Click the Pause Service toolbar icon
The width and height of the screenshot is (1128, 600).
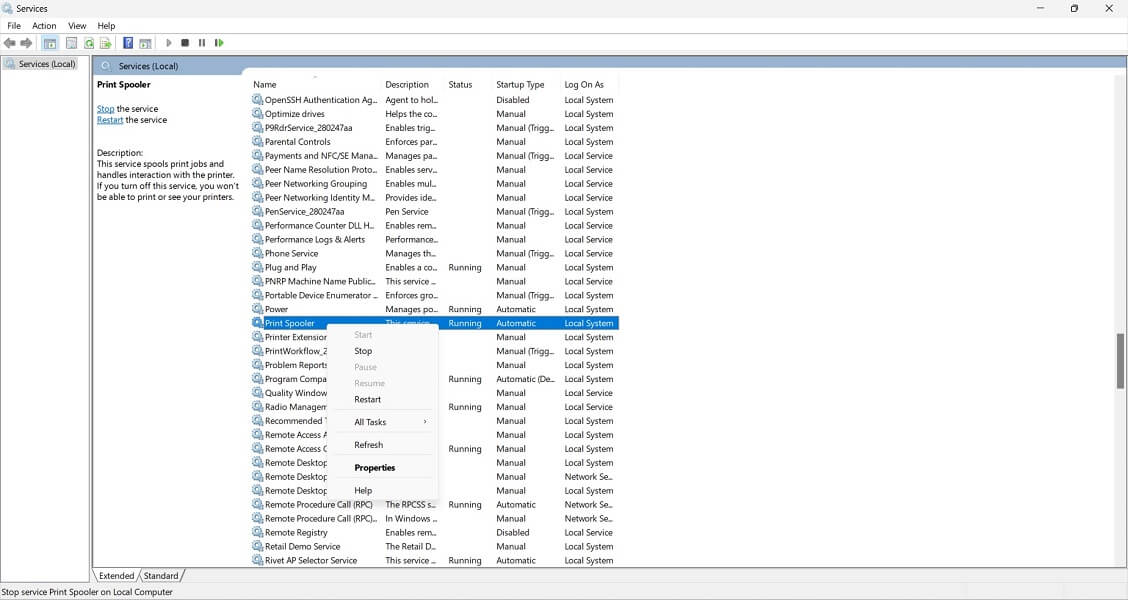[201, 42]
